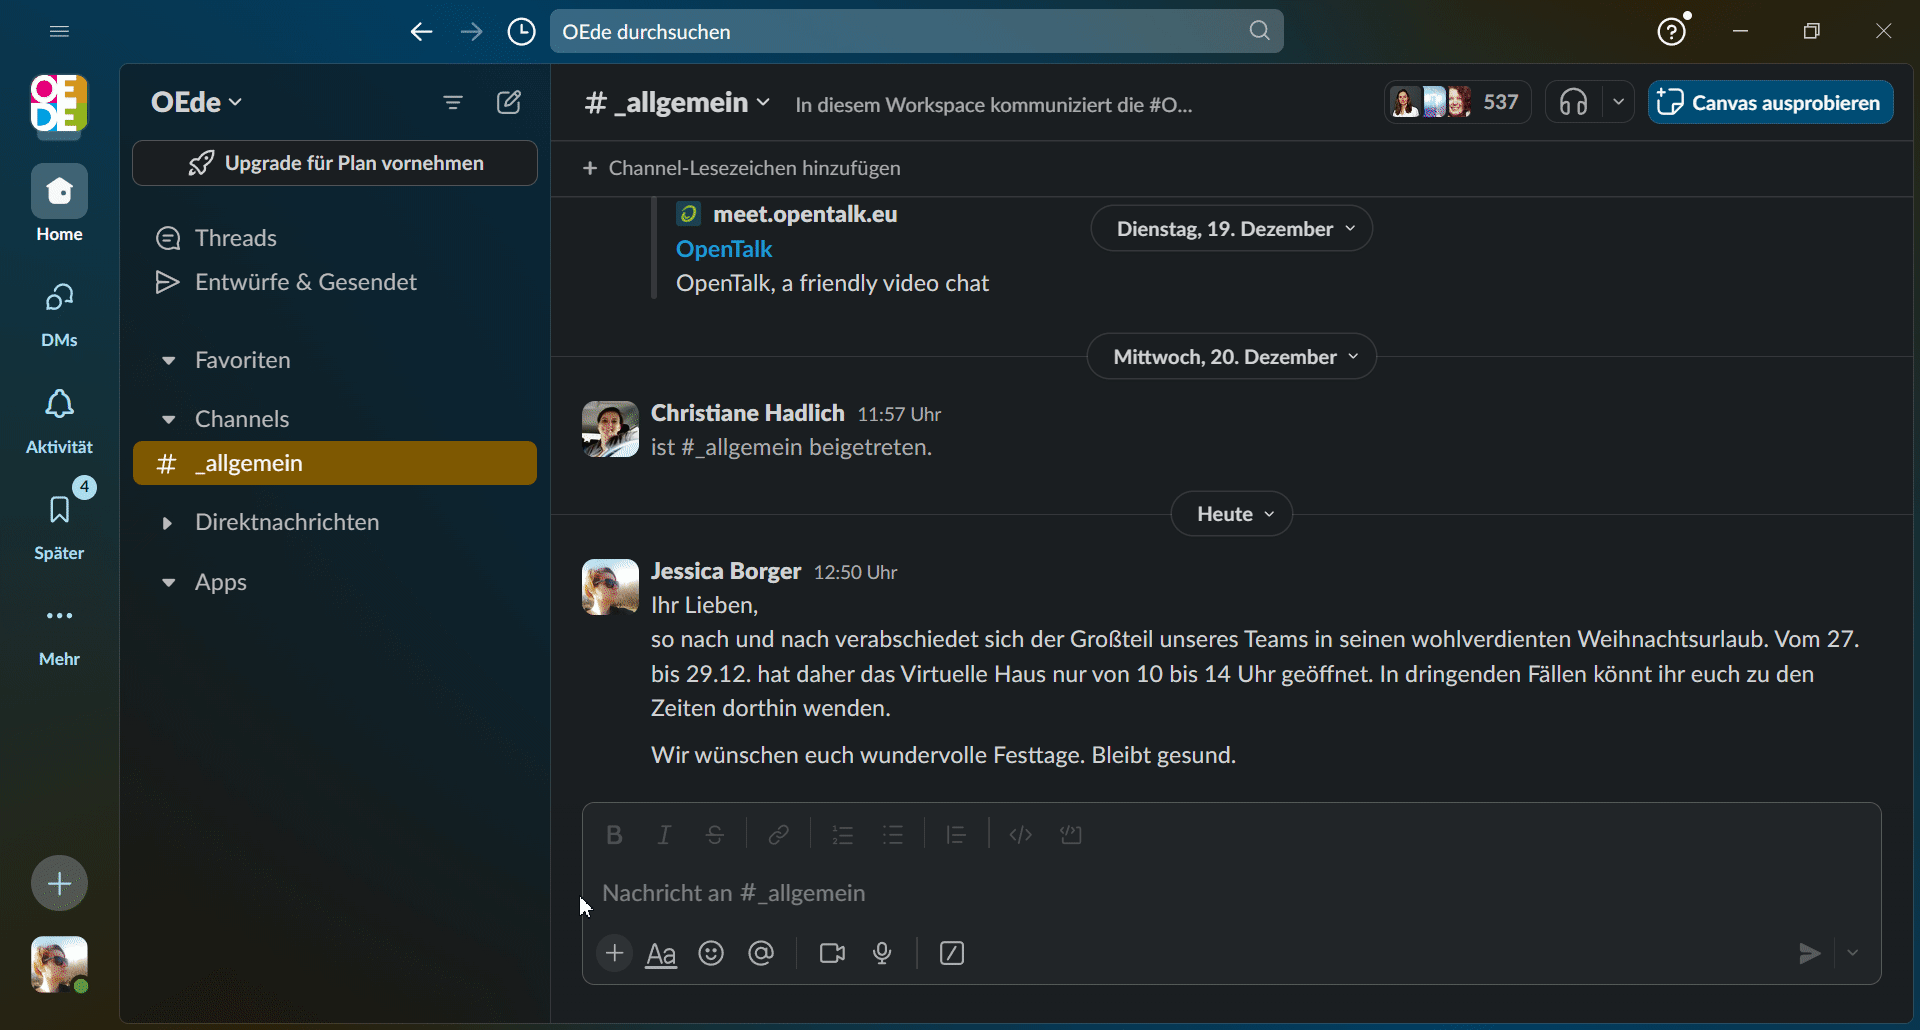Open the Heute date dropdown

1231,514
